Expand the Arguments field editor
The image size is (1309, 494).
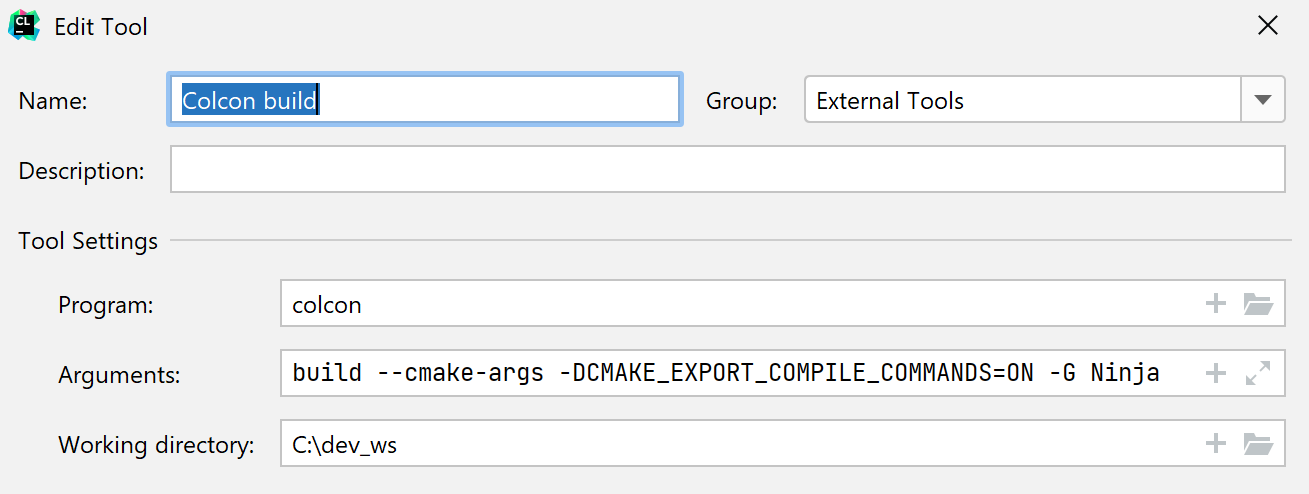pos(1257,374)
